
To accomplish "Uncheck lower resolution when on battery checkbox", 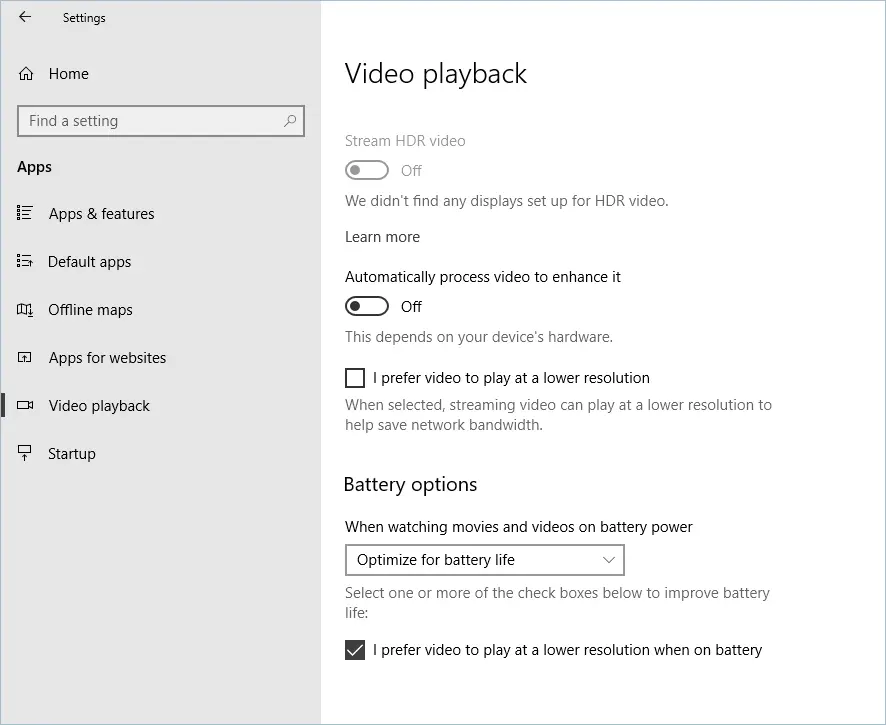I will tap(355, 650).
